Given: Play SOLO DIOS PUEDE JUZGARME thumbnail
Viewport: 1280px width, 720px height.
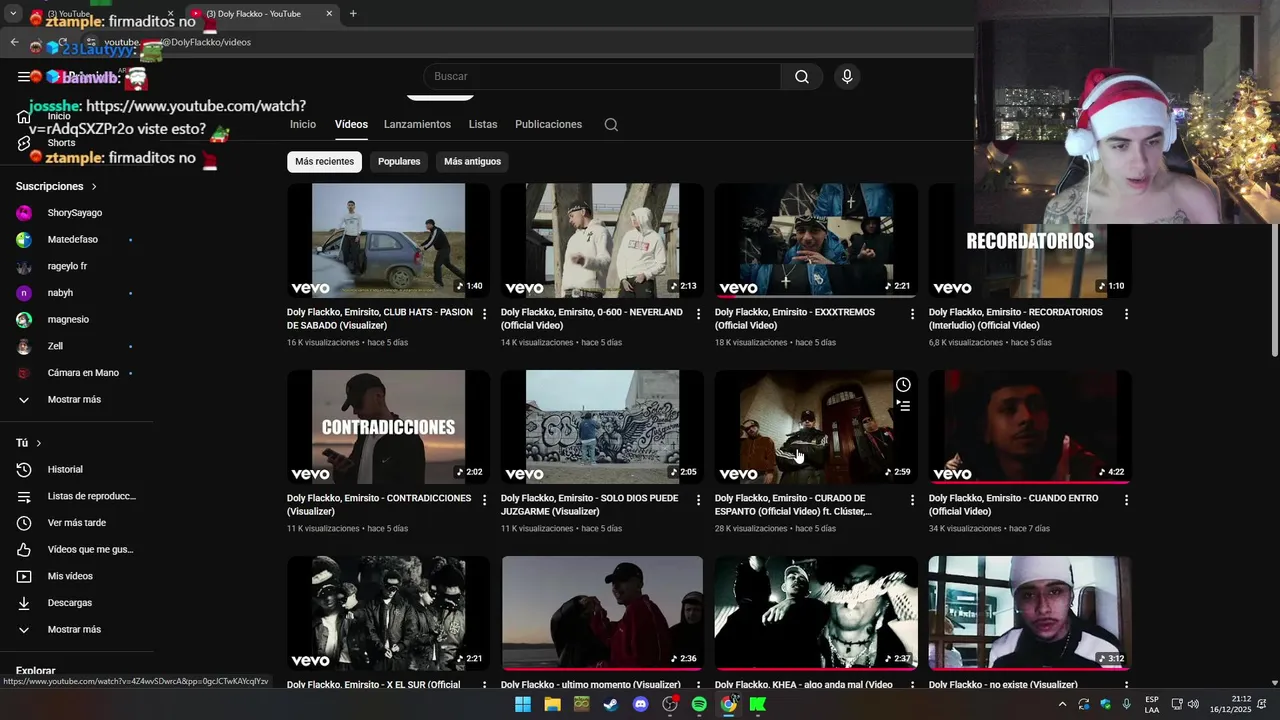Looking at the screenshot, I should (x=602, y=427).
